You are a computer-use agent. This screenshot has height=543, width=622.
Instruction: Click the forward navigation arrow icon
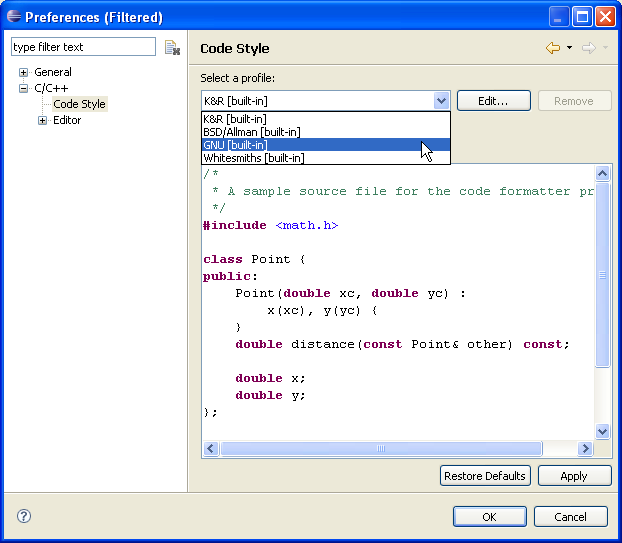point(588,48)
